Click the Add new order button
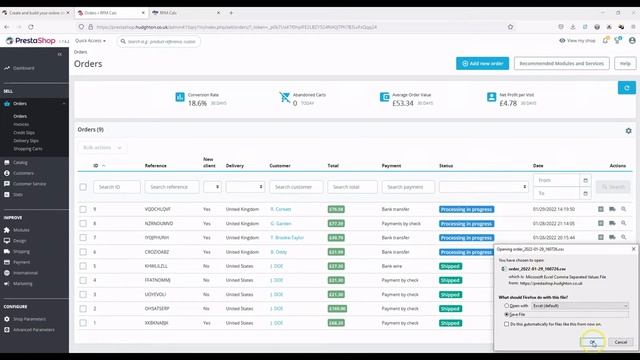Screen dimensions: 640x360 pyautogui.click(x=482, y=63)
